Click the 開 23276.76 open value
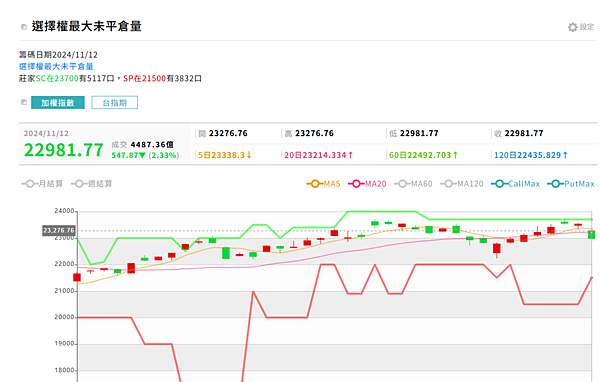Image resolution: width=600 pixels, height=382 pixels. pos(223,133)
